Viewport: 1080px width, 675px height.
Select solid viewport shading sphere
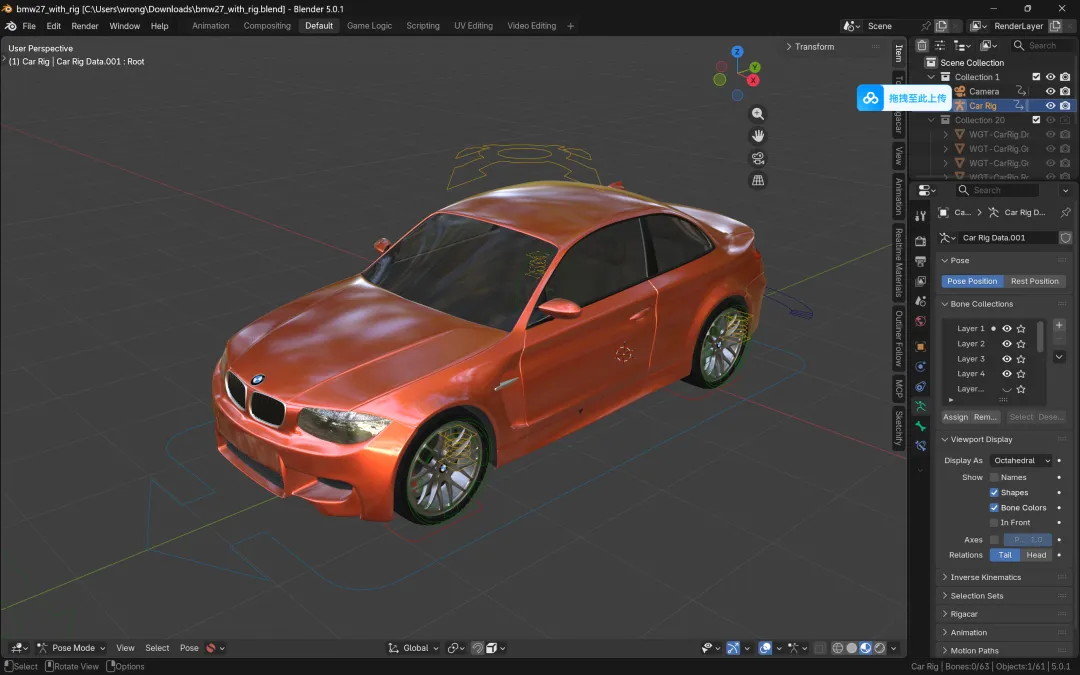(851, 648)
